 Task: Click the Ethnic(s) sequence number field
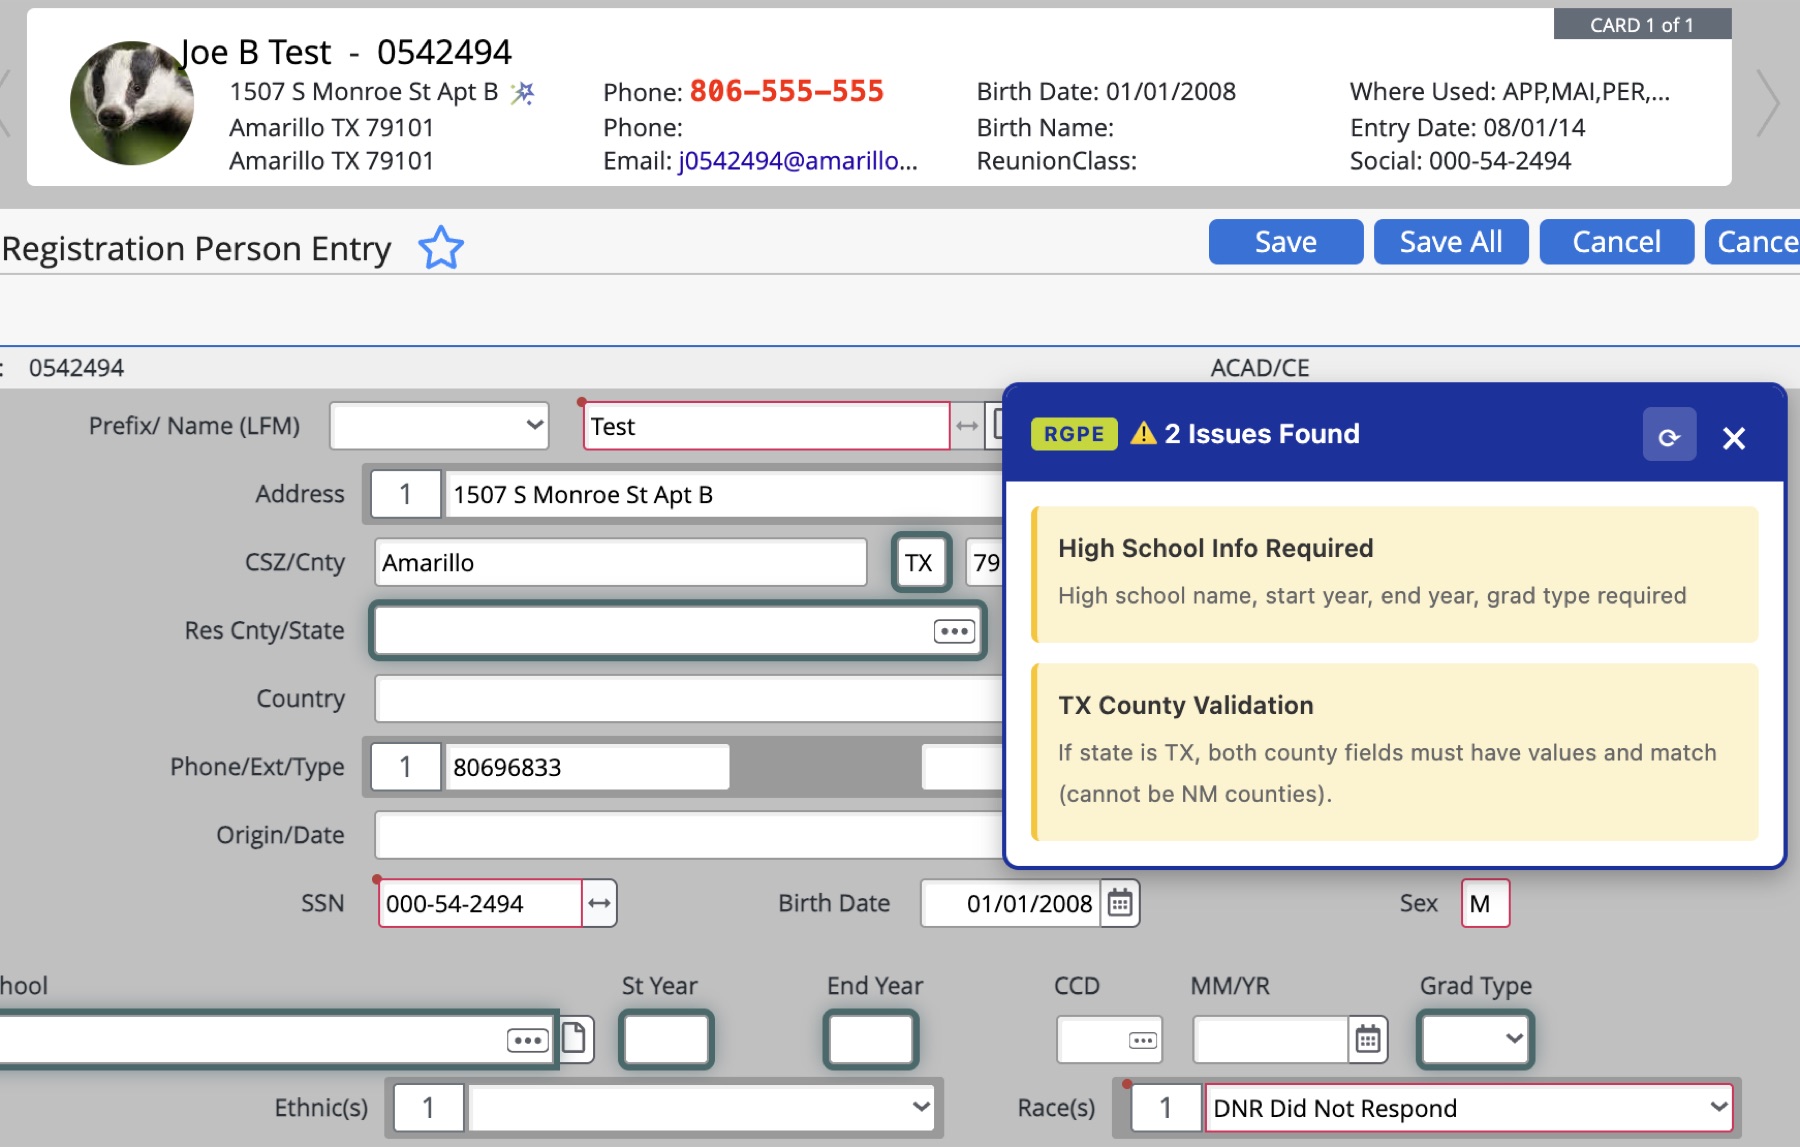coord(429,1108)
